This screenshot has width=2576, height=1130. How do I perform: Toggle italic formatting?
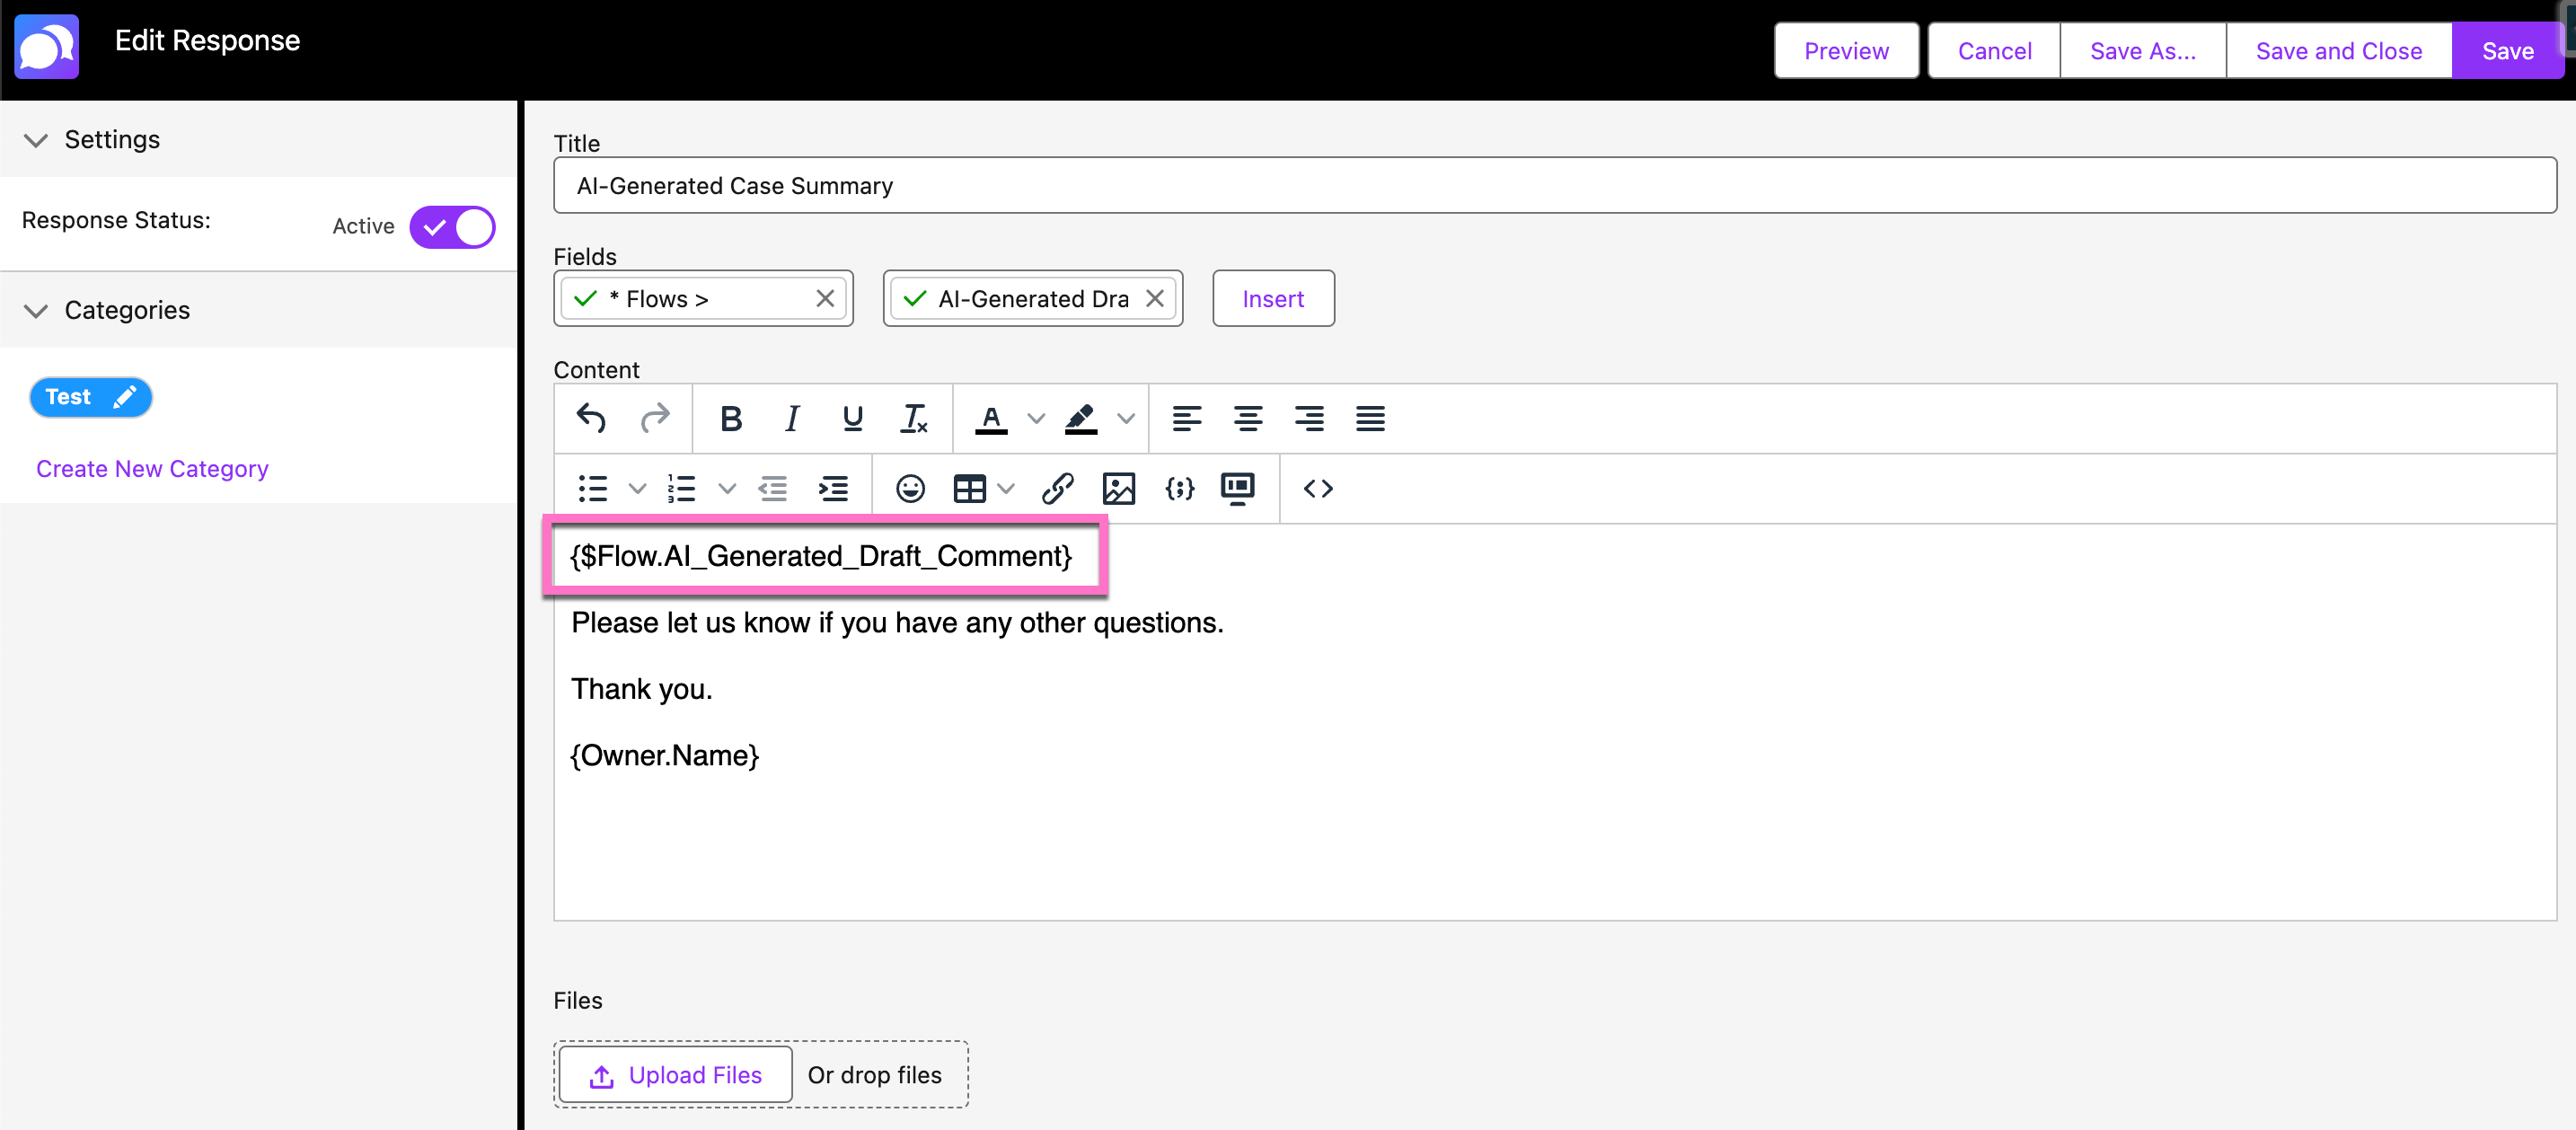(x=792, y=418)
